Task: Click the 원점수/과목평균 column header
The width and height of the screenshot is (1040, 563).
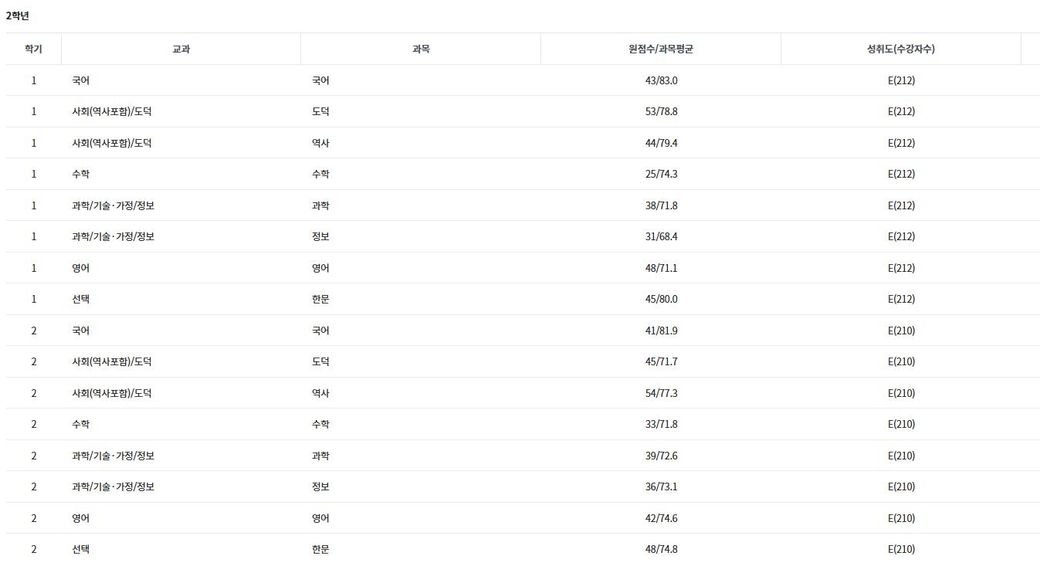Action: coord(661,49)
